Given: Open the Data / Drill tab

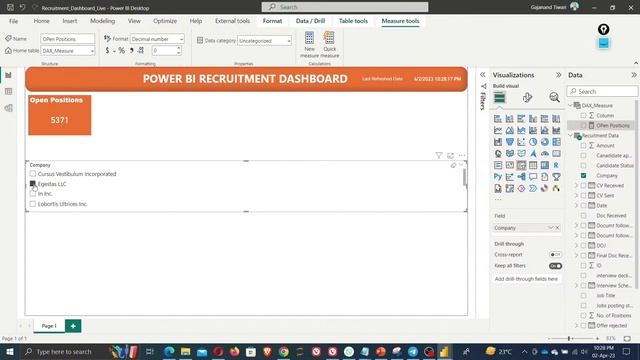Looking at the screenshot, I should point(310,21).
